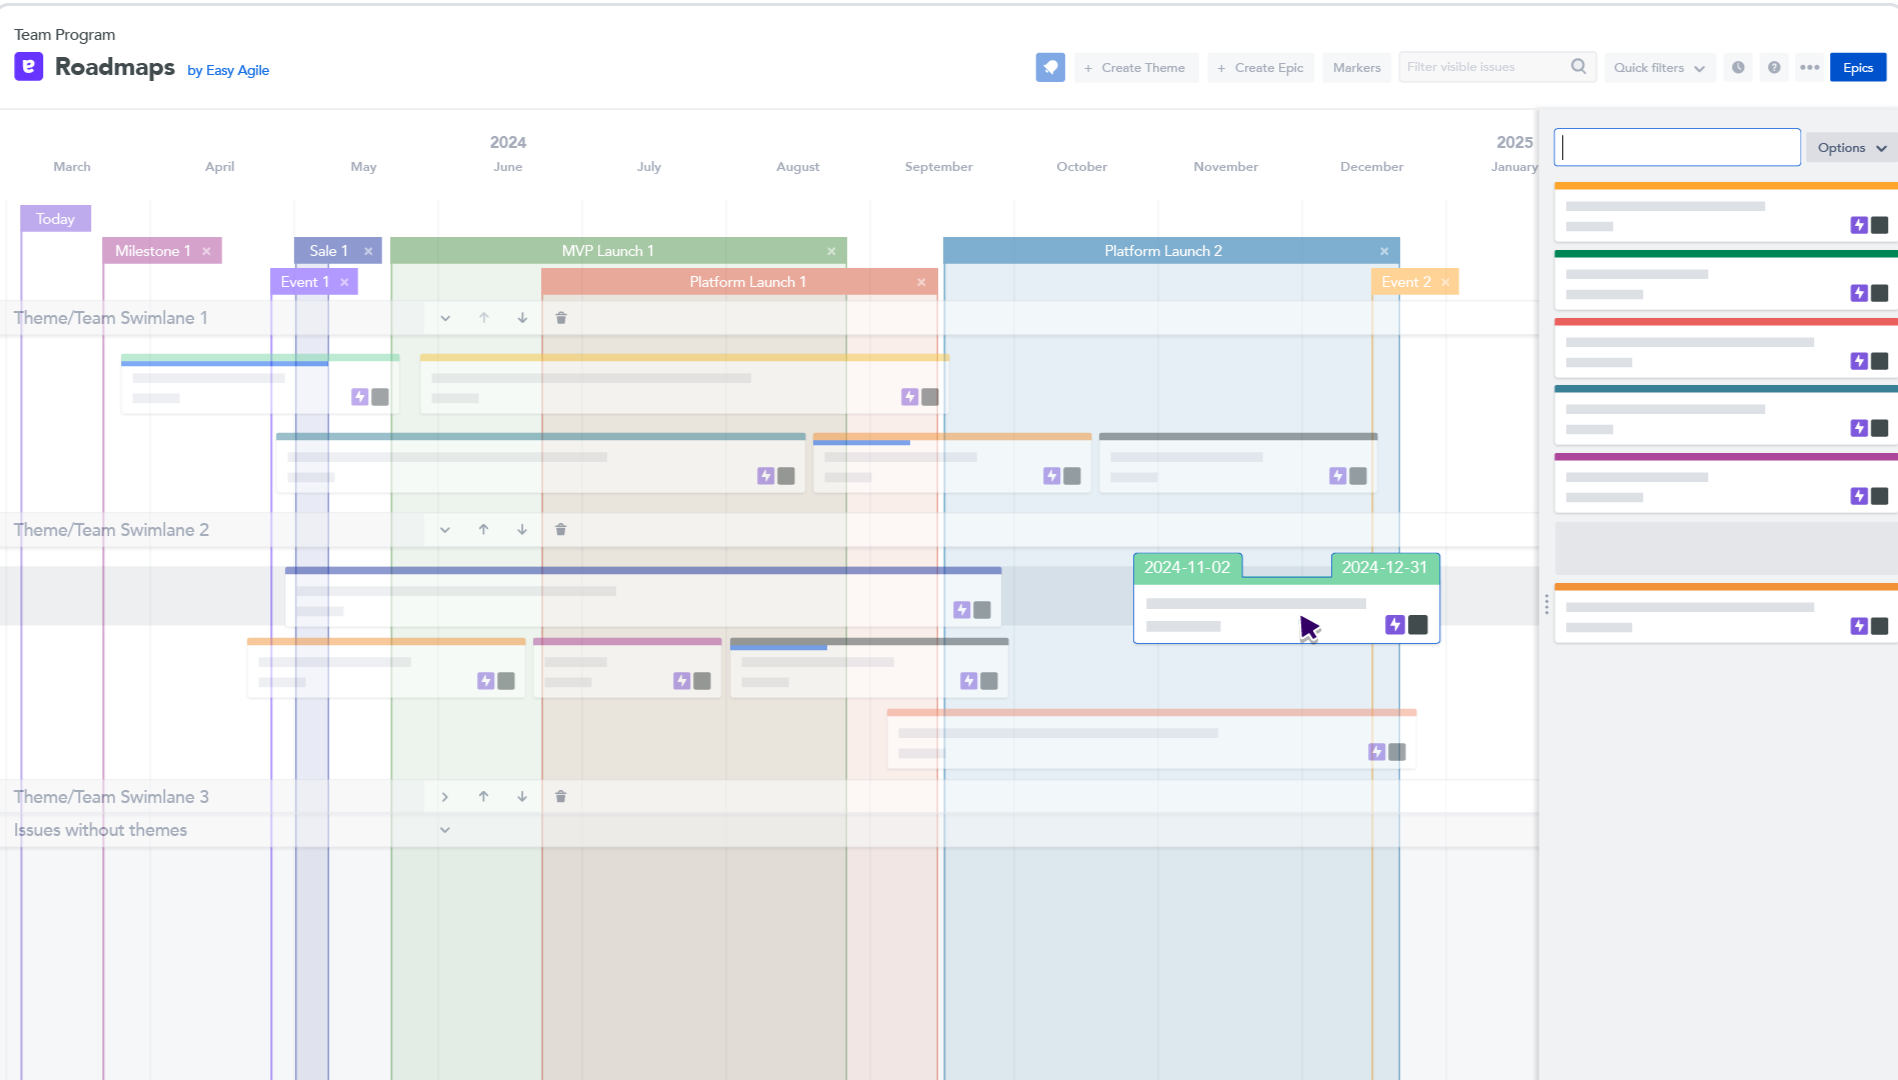Delete Theme/Team Swimlane 1 with trash icon

pyautogui.click(x=561, y=318)
